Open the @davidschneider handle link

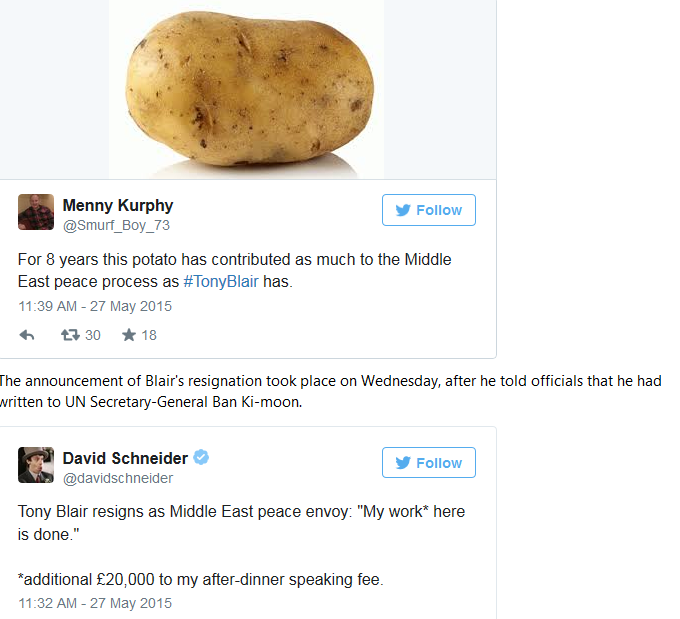(x=117, y=479)
